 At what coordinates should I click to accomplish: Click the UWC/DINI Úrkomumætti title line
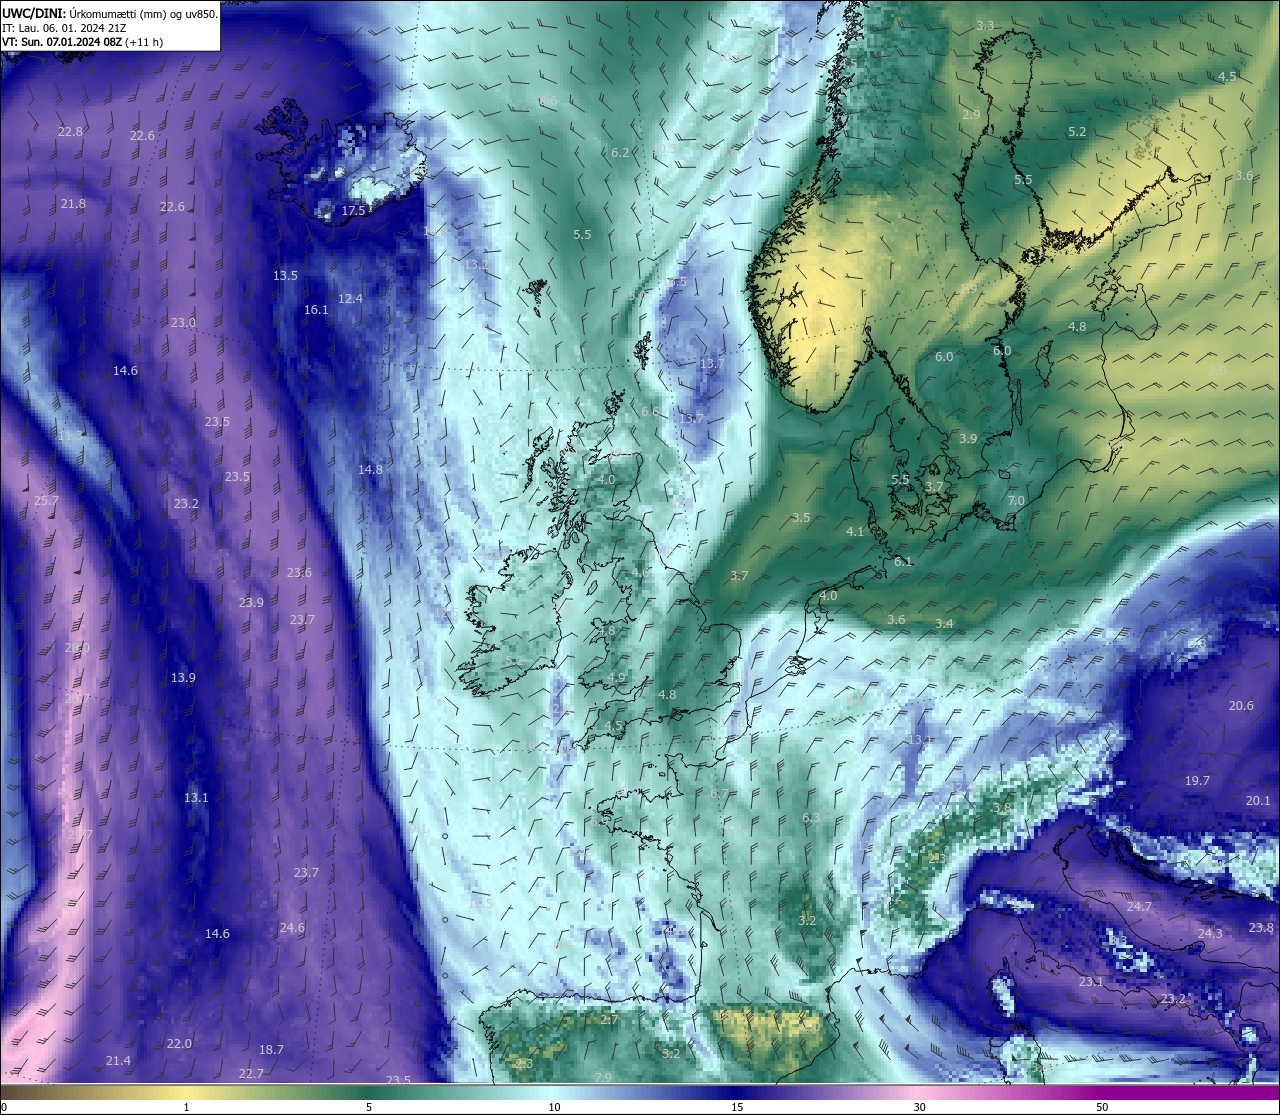pos(109,14)
